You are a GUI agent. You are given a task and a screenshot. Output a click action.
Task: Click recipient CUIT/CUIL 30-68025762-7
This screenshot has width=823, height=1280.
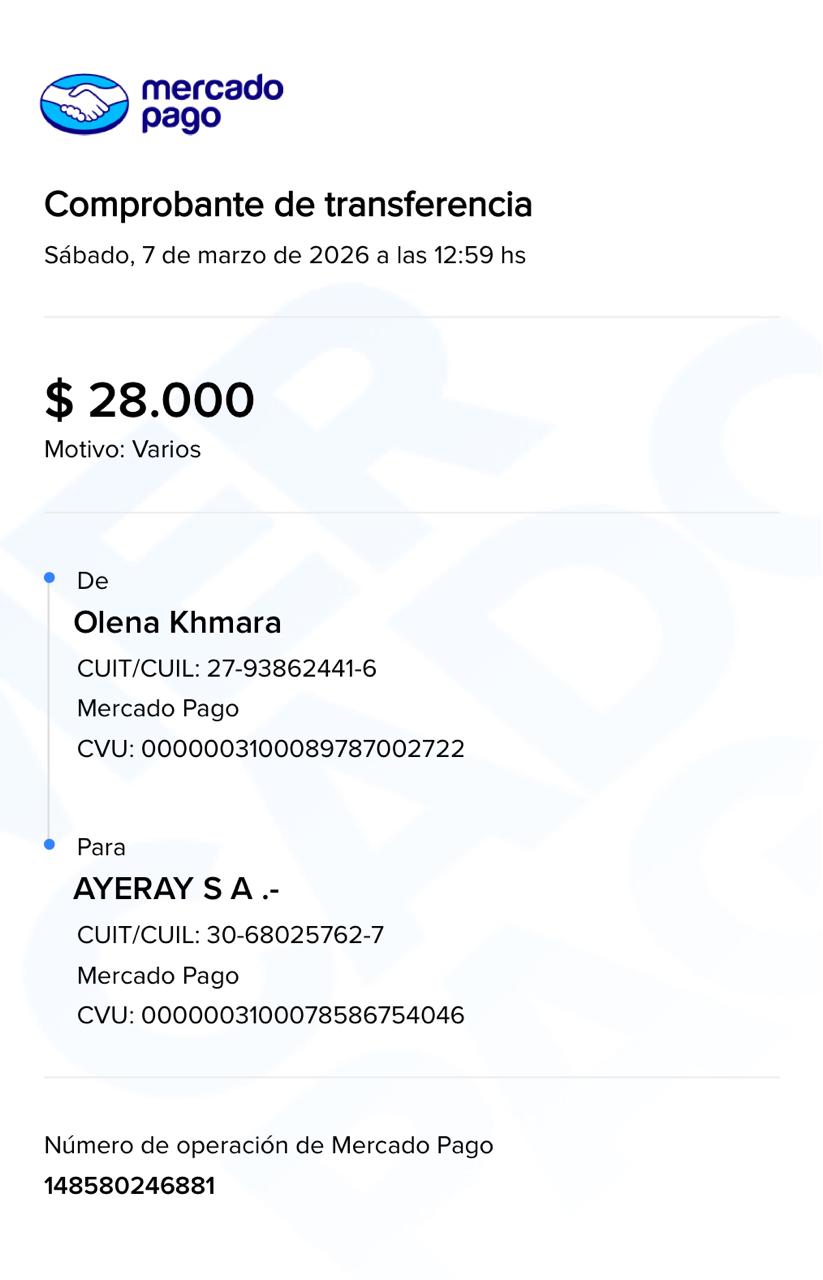[230, 936]
